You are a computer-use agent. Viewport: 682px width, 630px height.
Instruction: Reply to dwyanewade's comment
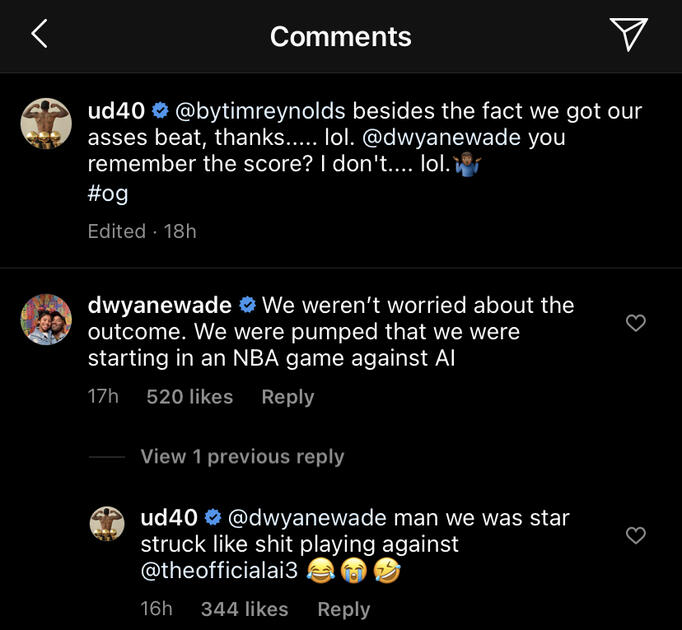(287, 397)
